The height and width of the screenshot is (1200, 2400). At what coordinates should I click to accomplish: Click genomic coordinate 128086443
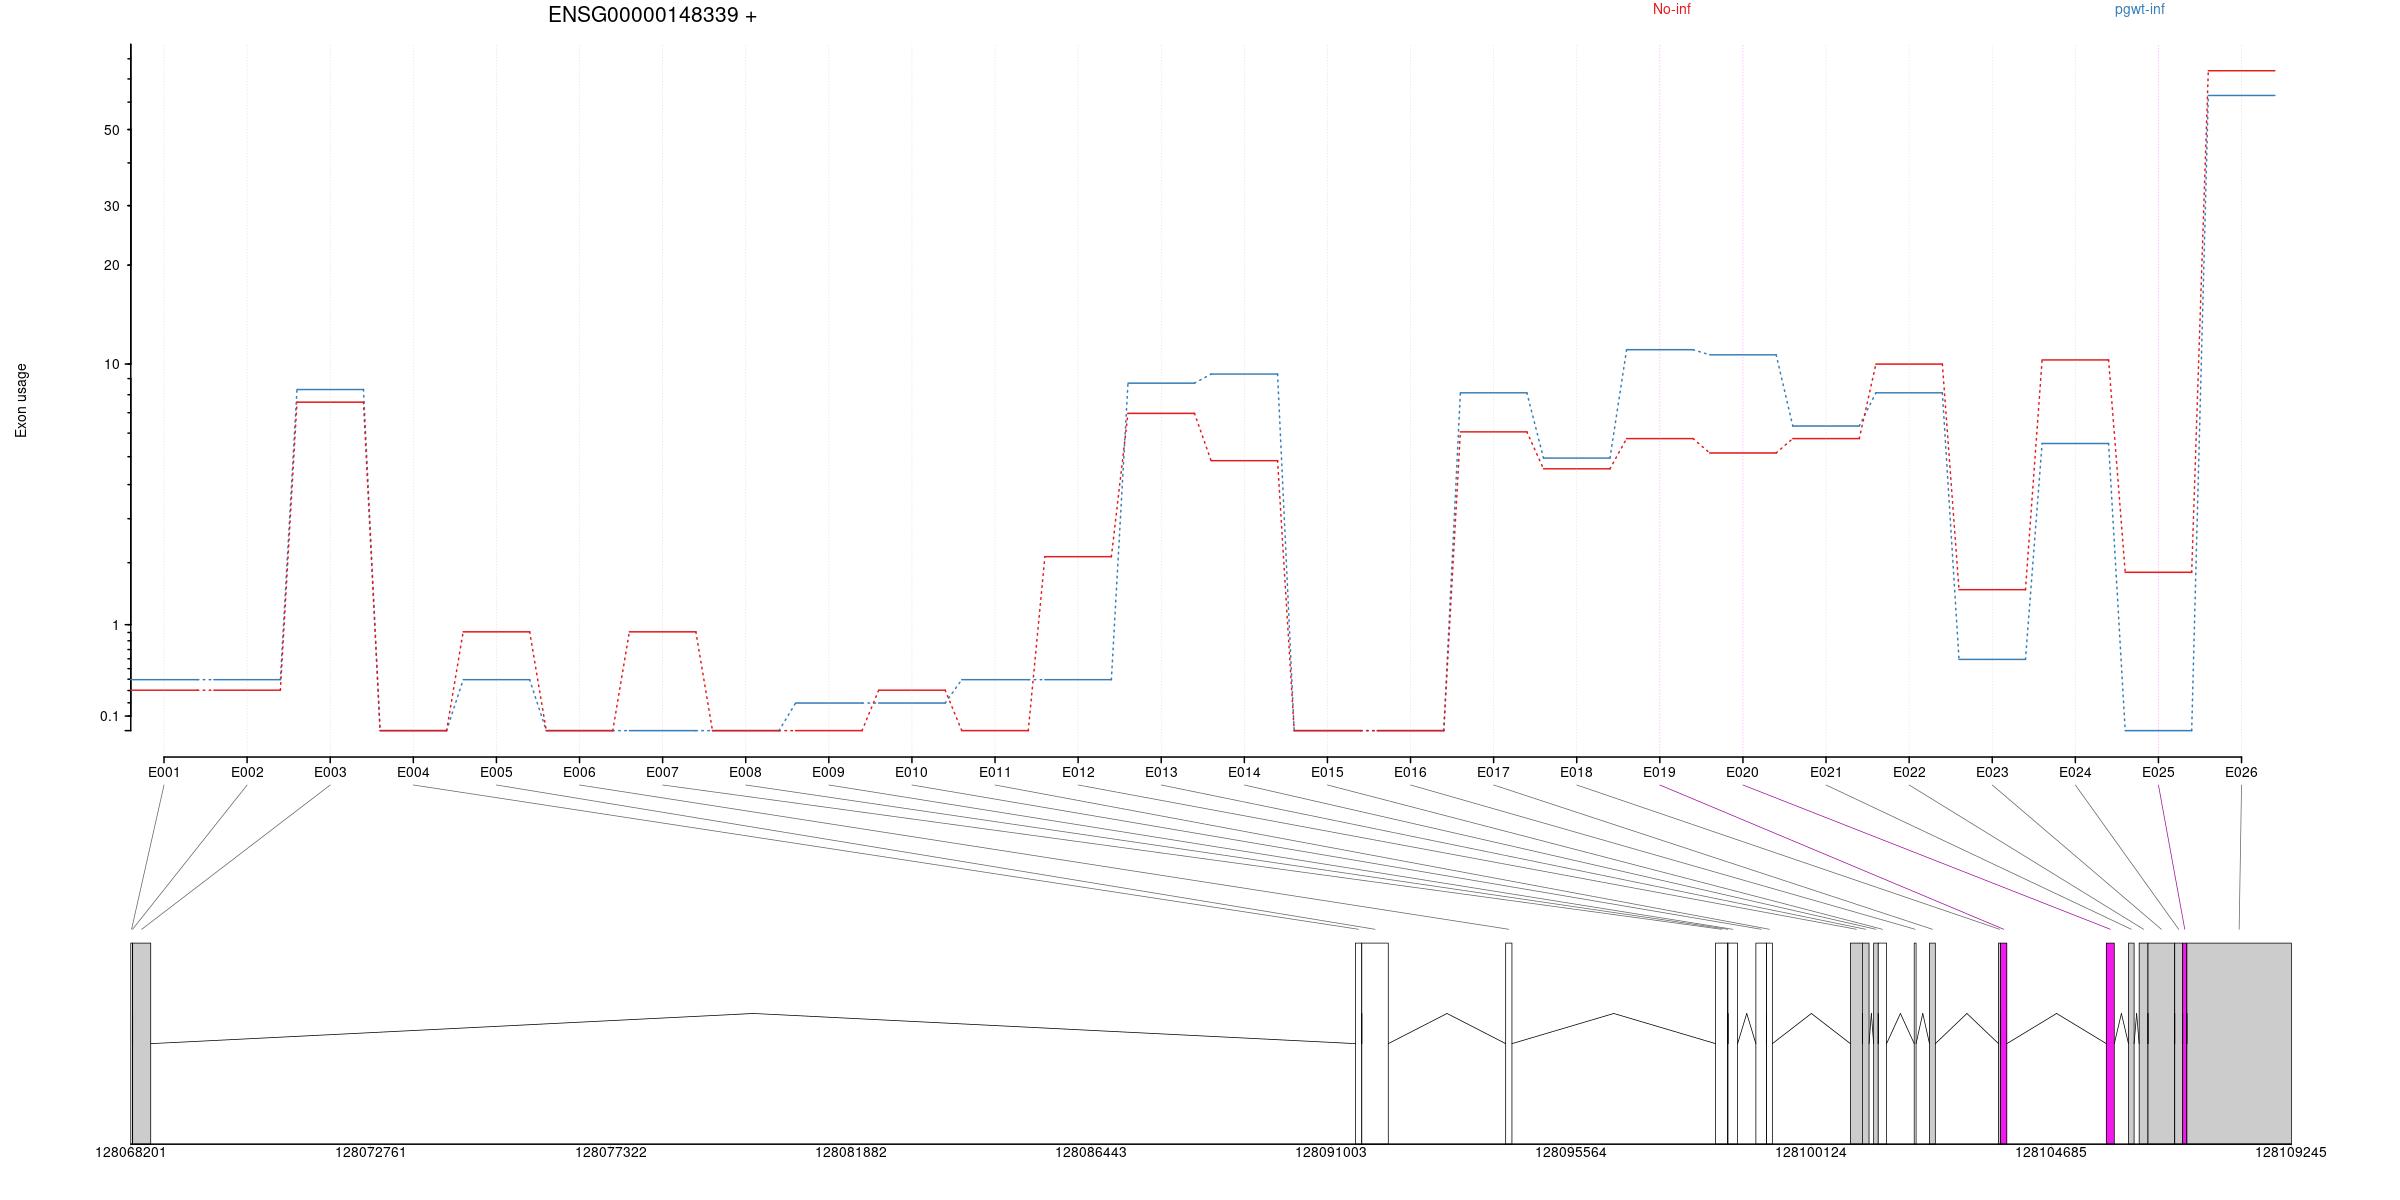pos(1091,1153)
